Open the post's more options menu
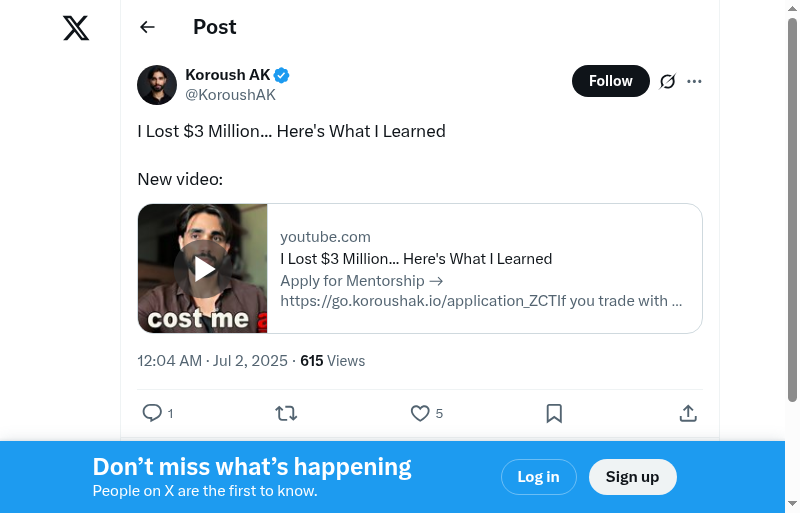 tap(695, 82)
